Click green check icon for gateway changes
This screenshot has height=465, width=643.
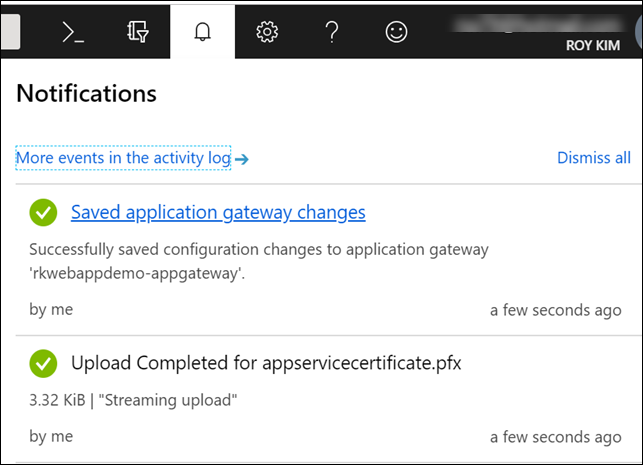[43, 212]
